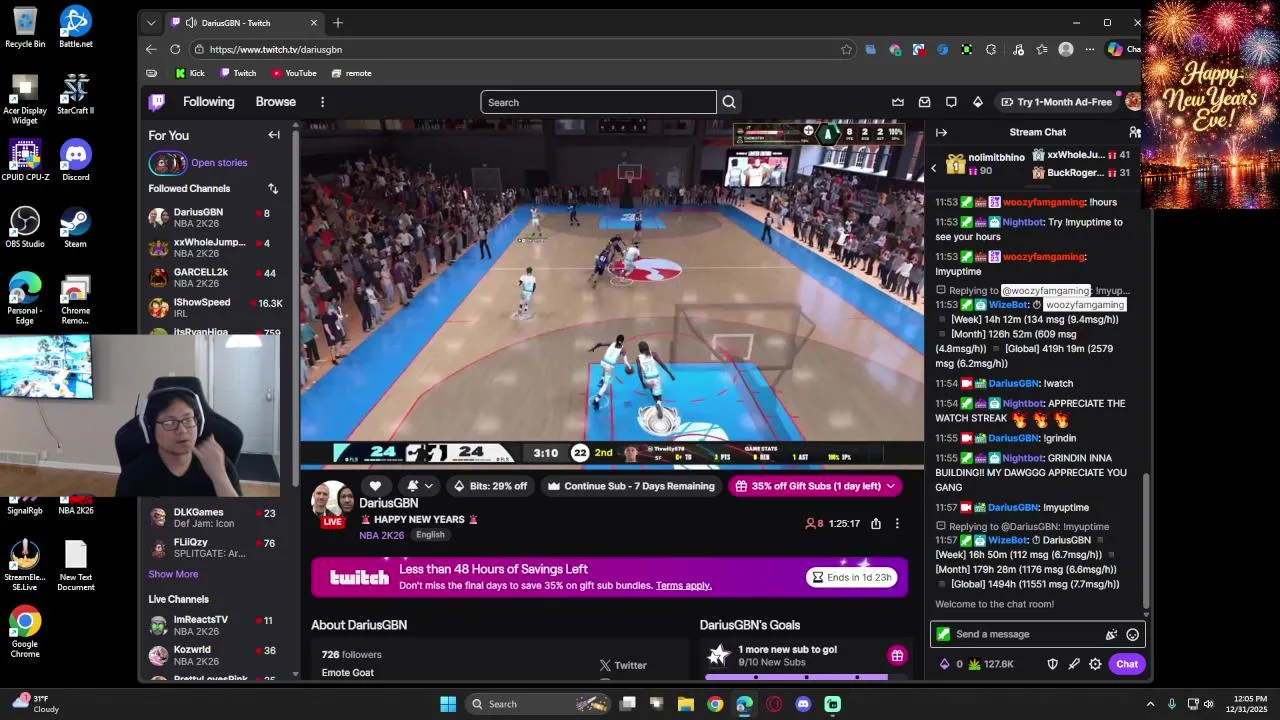Screen dimensions: 1280x720
Task: Open moderator shield icon in chat
Action: [x=1052, y=664]
